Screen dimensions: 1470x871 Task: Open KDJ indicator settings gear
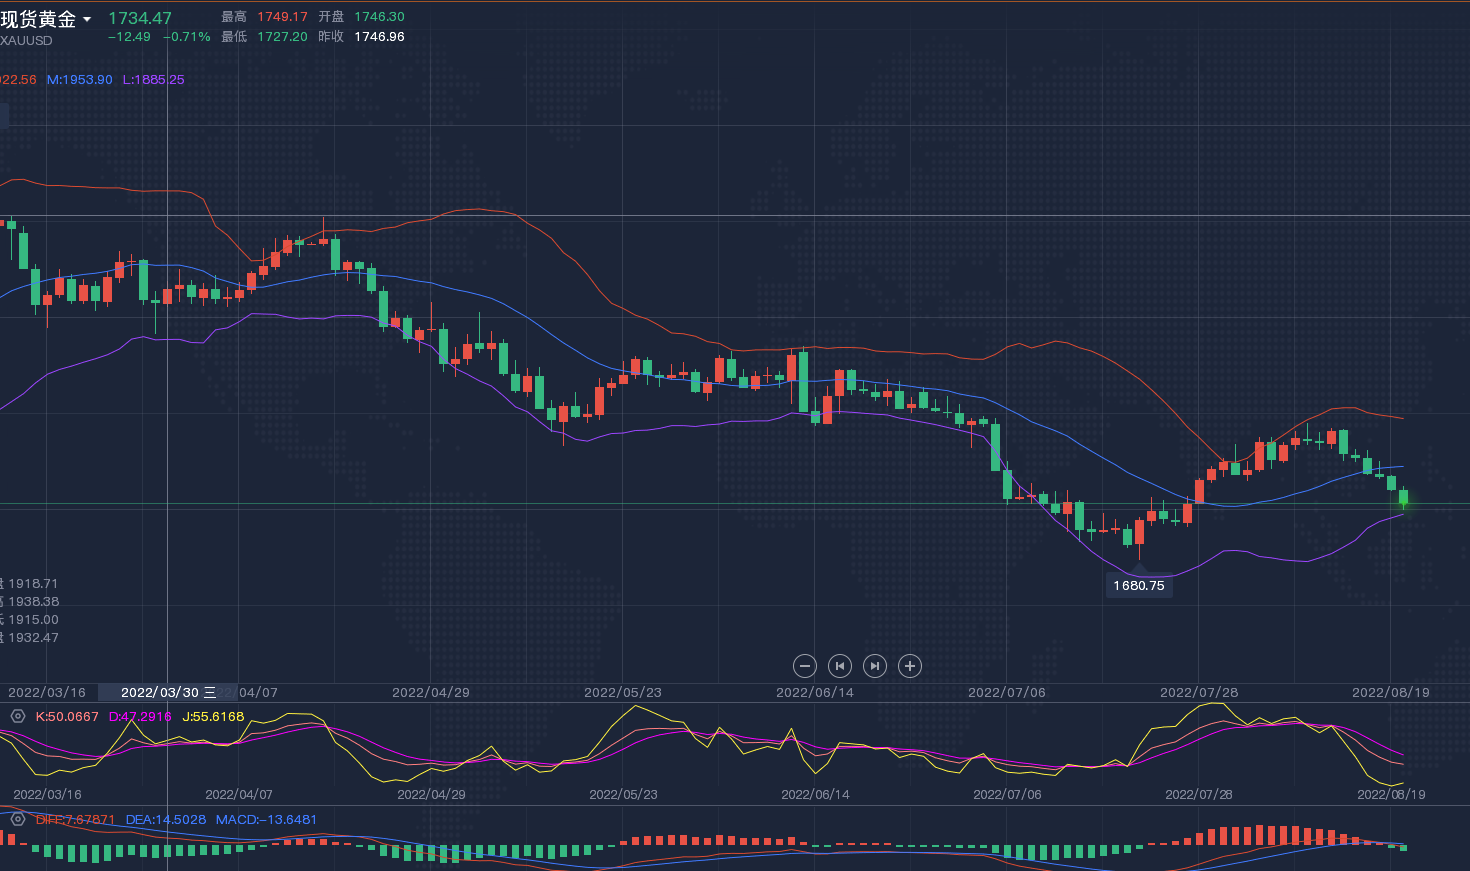17,716
